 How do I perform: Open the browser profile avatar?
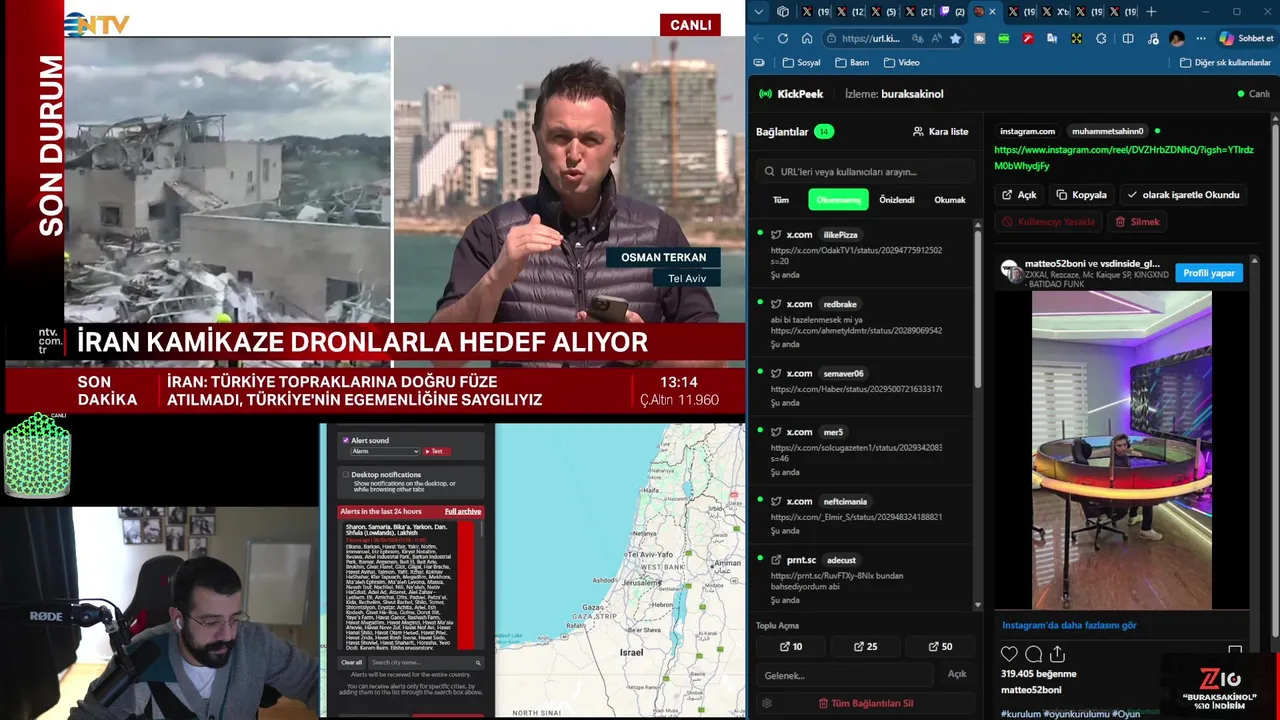tap(1177, 38)
